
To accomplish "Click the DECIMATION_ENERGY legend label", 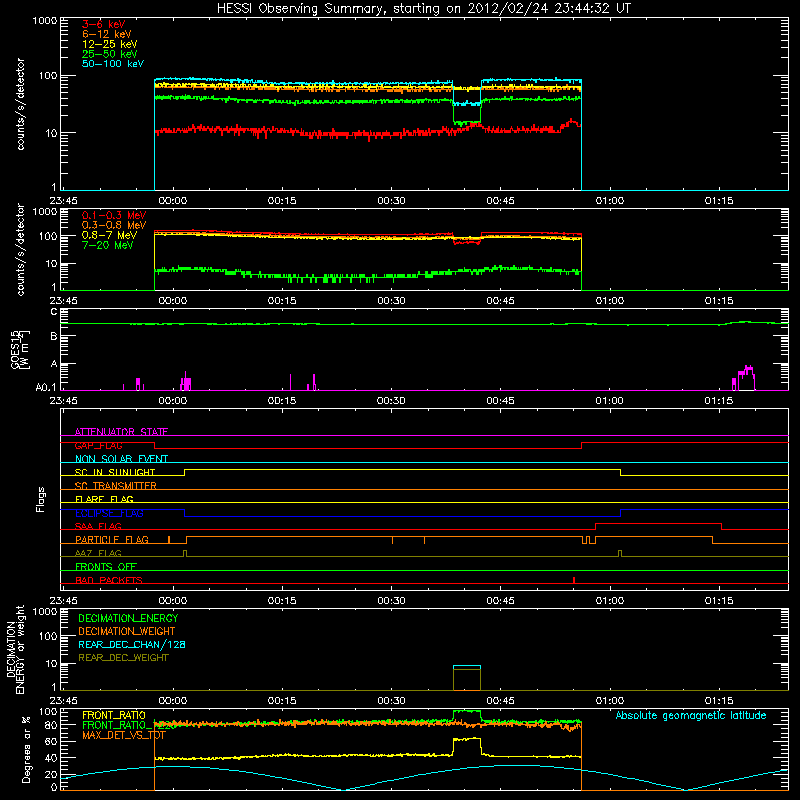I will click(x=128, y=618).
